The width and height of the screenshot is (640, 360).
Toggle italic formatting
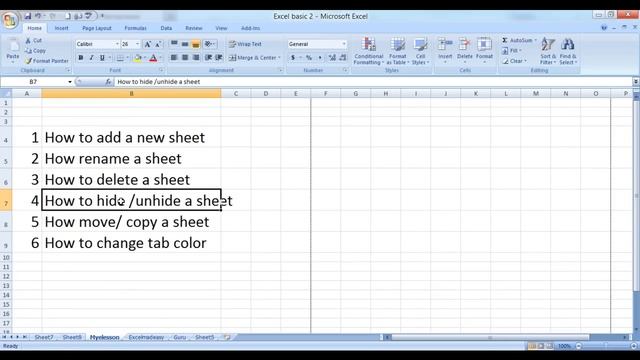click(91, 58)
